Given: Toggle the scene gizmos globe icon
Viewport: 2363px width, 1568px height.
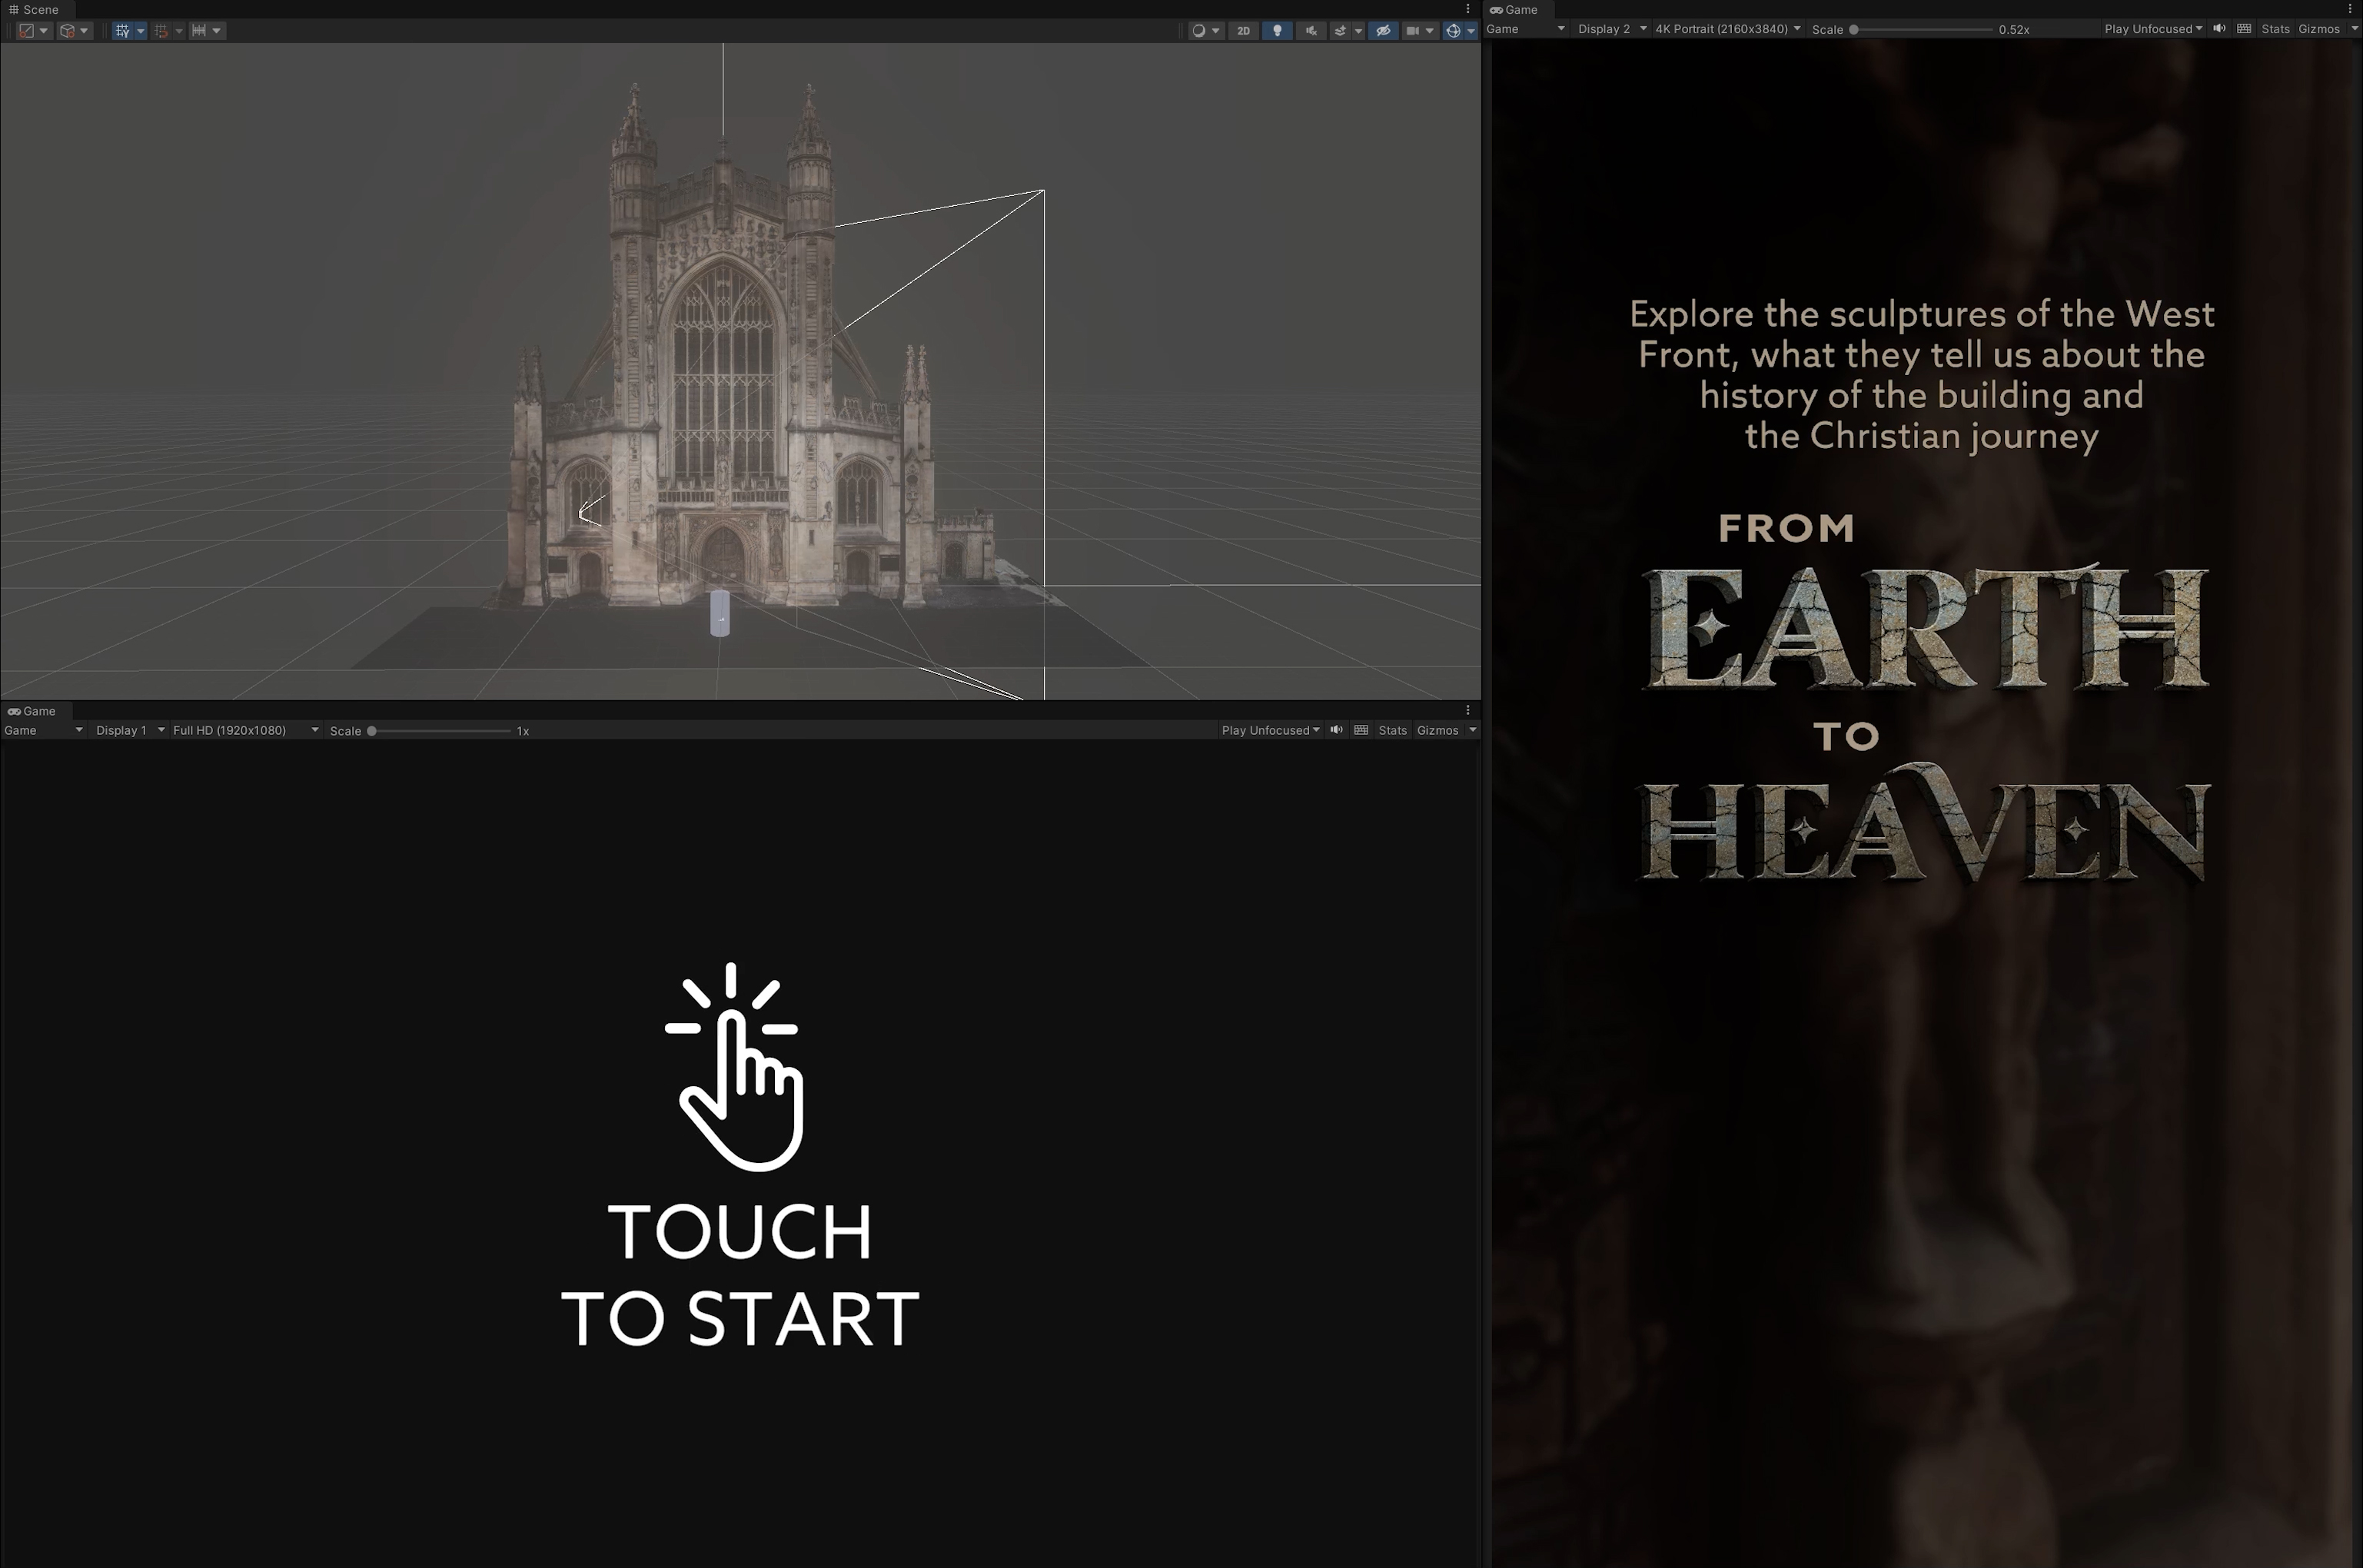Looking at the screenshot, I should pyautogui.click(x=1453, y=31).
